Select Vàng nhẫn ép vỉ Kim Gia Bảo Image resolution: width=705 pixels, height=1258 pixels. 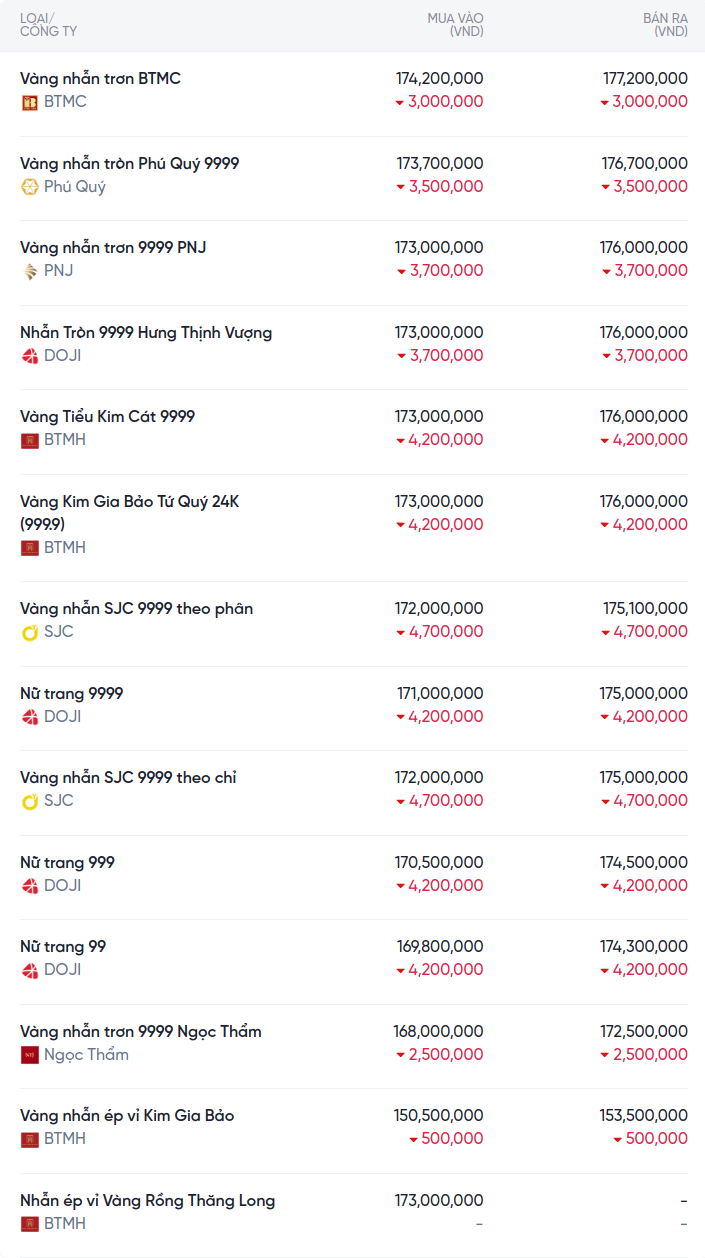tap(127, 1116)
